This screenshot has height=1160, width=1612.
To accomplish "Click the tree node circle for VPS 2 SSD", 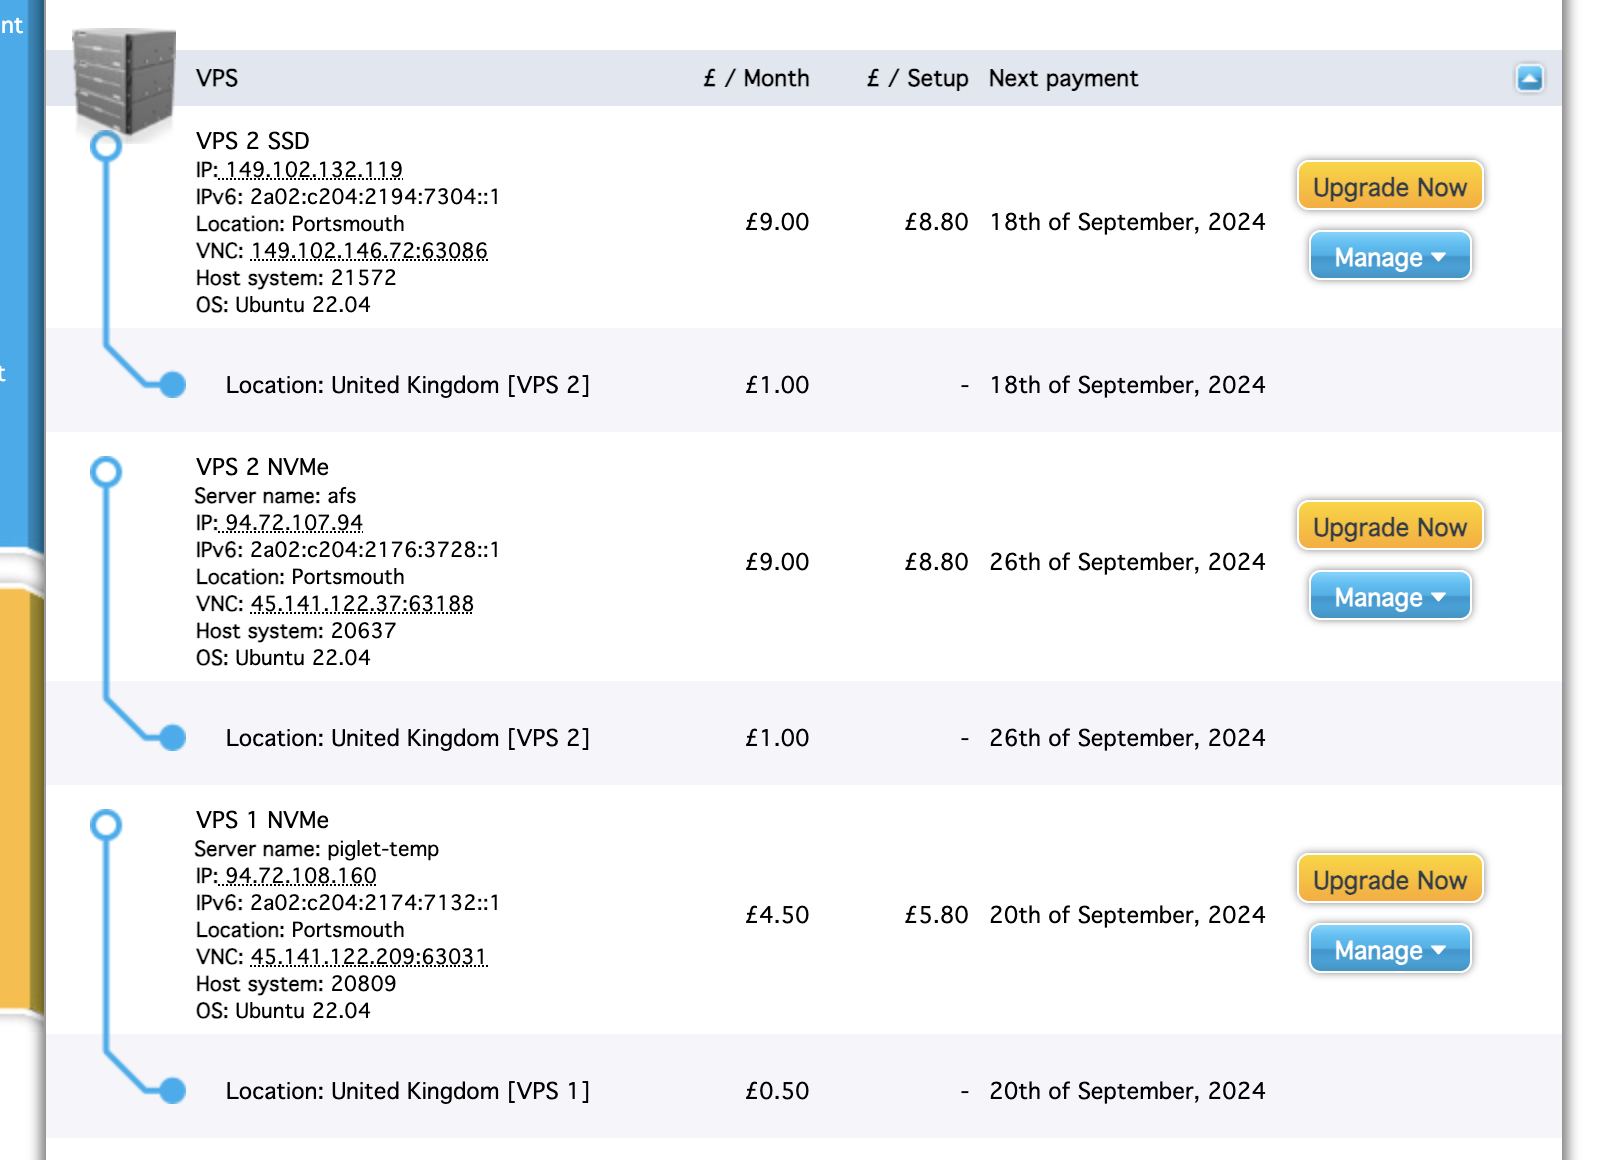I will pyautogui.click(x=106, y=146).
